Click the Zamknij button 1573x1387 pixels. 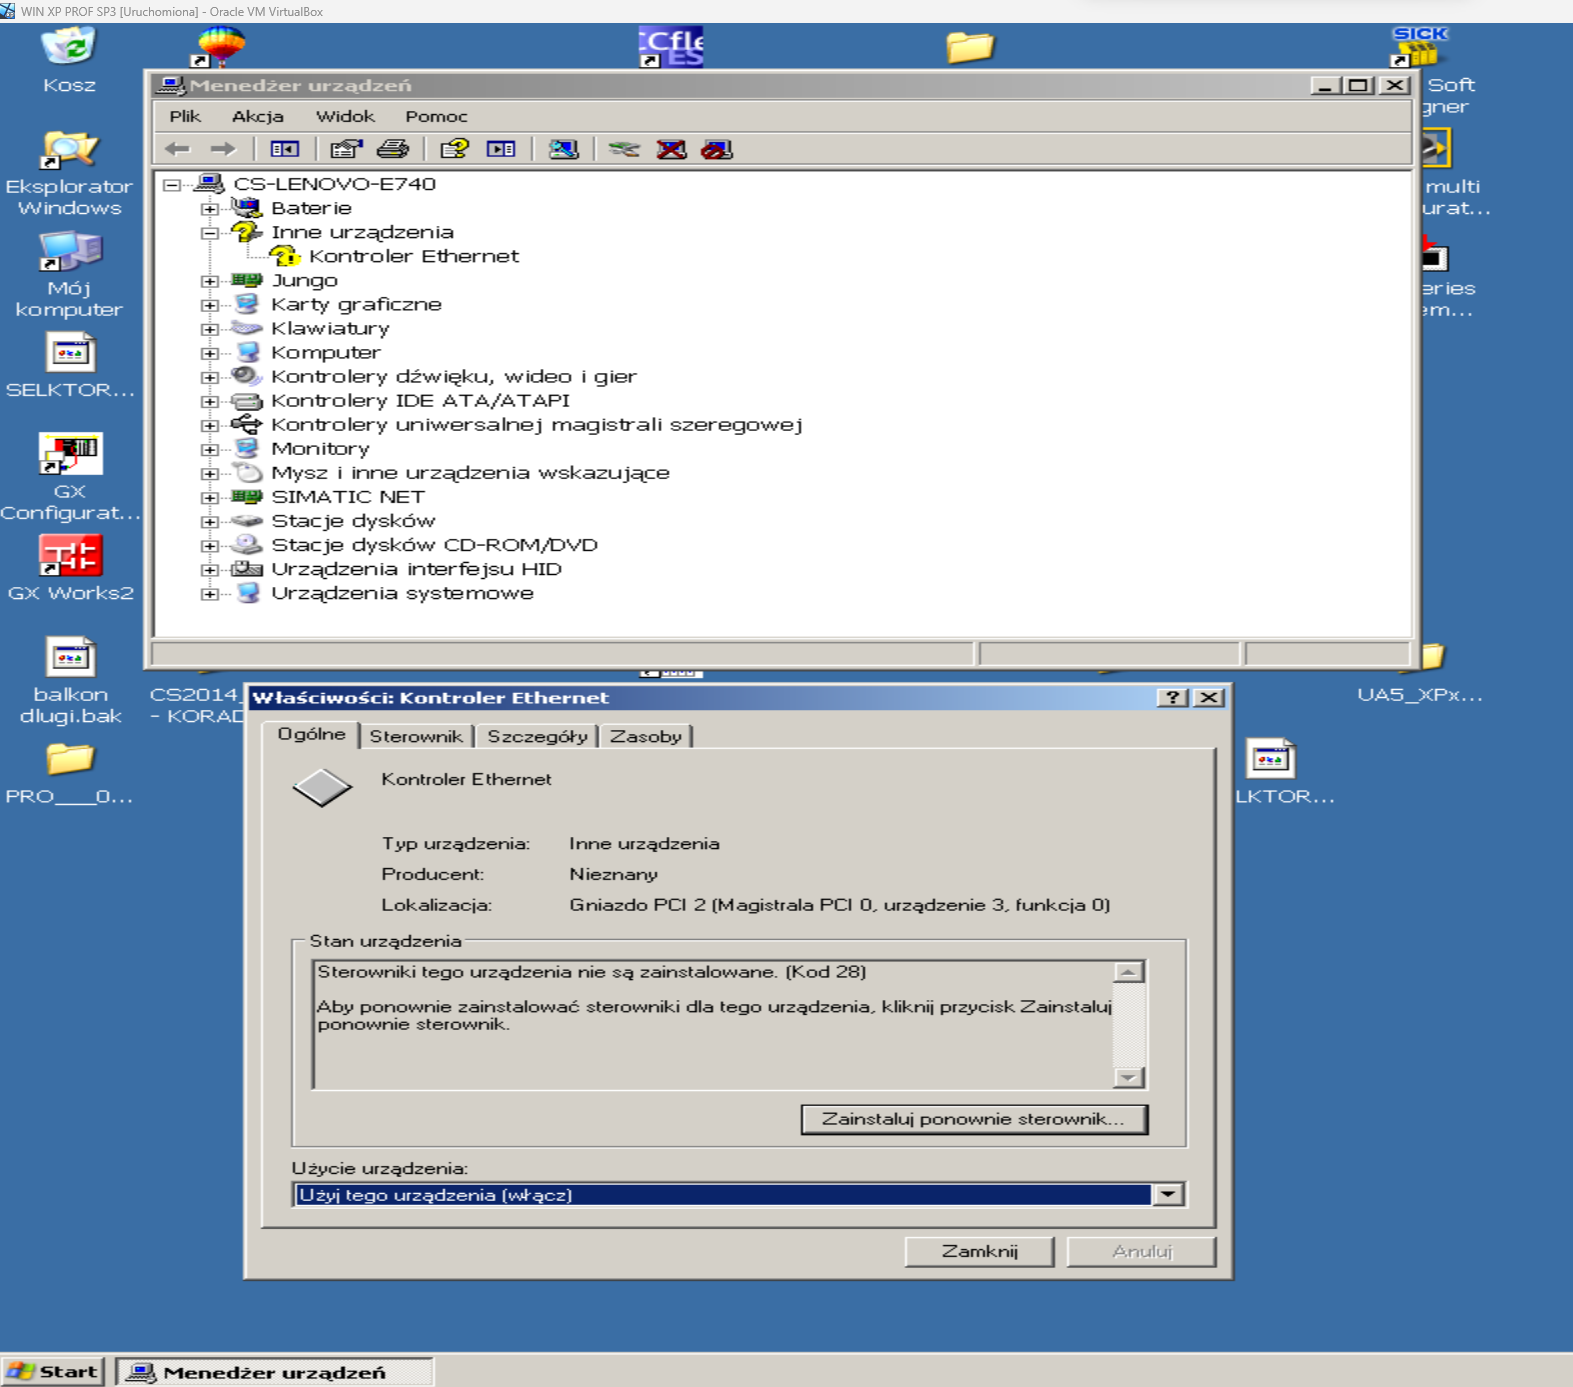[x=979, y=1251]
